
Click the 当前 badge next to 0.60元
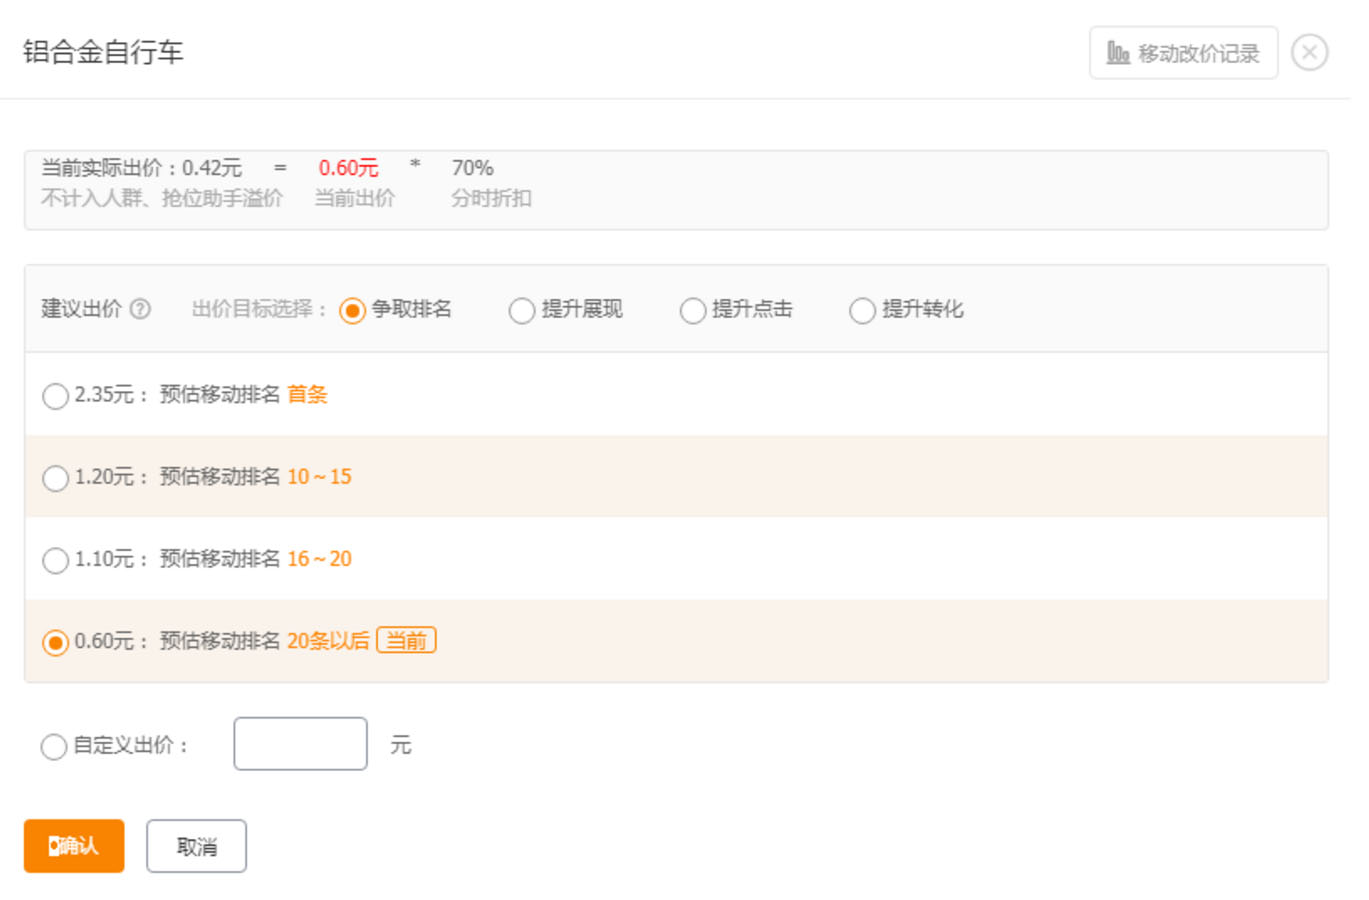coord(406,641)
